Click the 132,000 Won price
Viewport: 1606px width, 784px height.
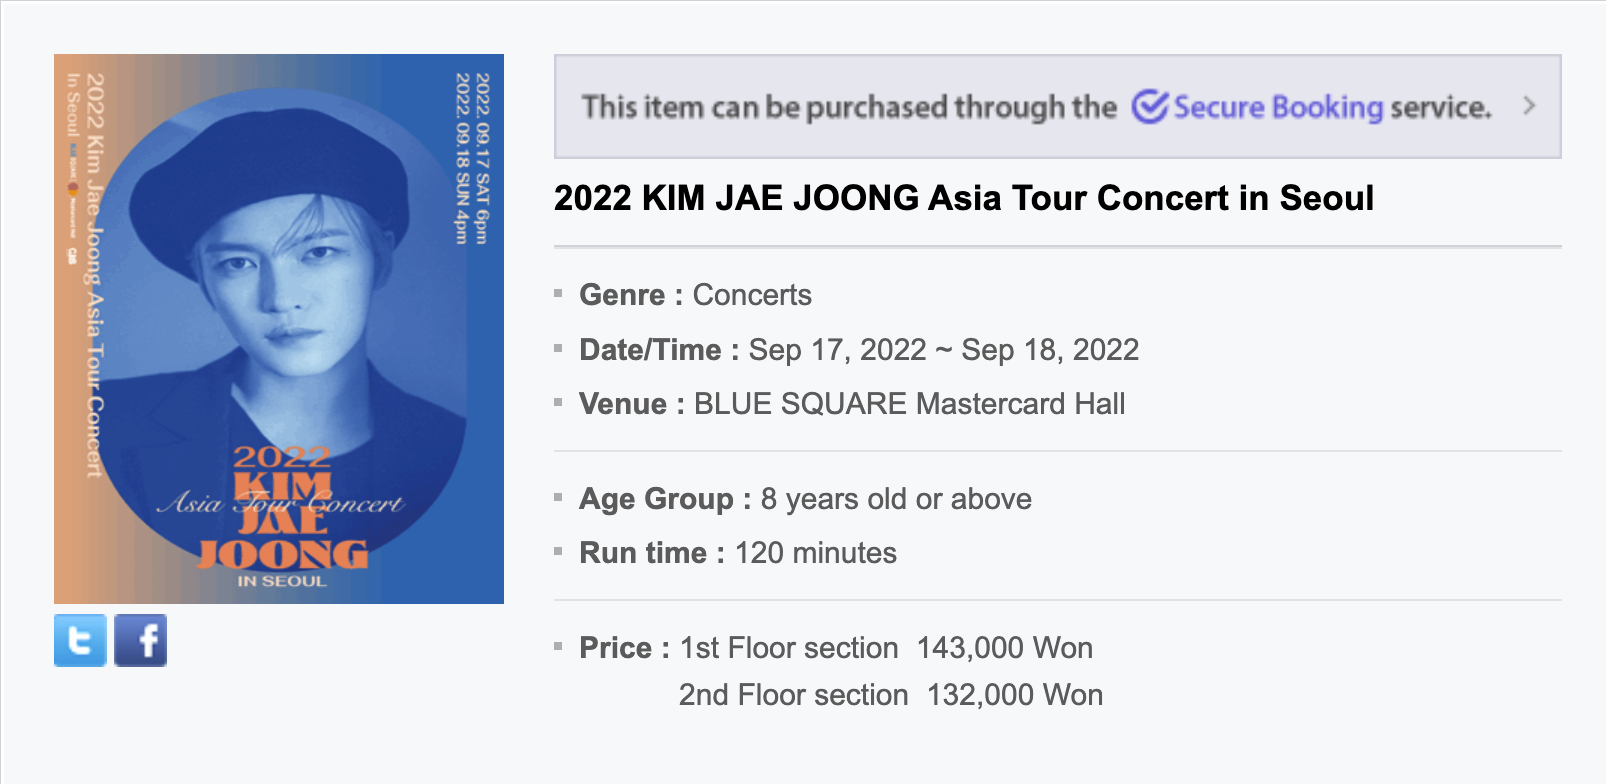tap(1015, 695)
